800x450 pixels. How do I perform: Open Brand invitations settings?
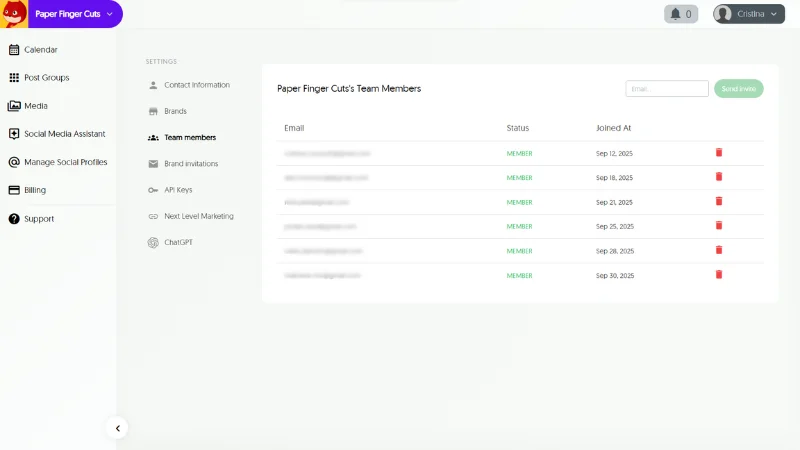[x=191, y=164]
